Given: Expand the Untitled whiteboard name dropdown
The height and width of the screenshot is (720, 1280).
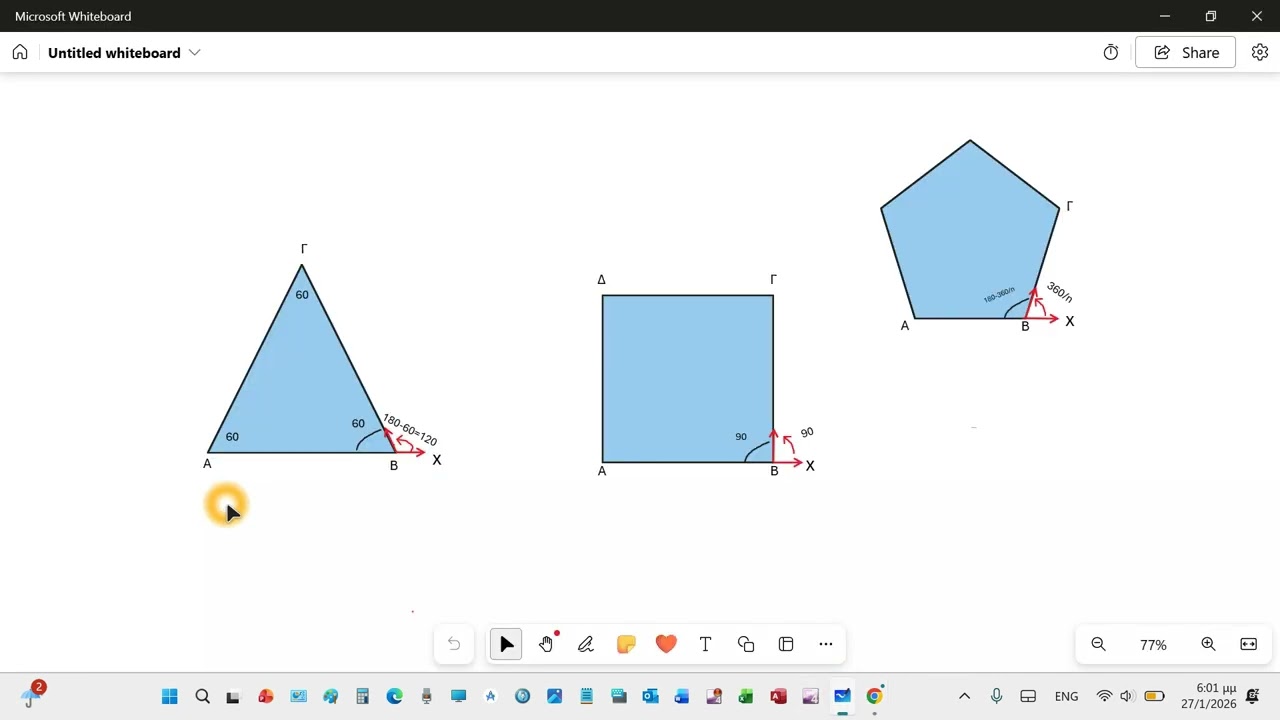Looking at the screenshot, I should (194, 52).
